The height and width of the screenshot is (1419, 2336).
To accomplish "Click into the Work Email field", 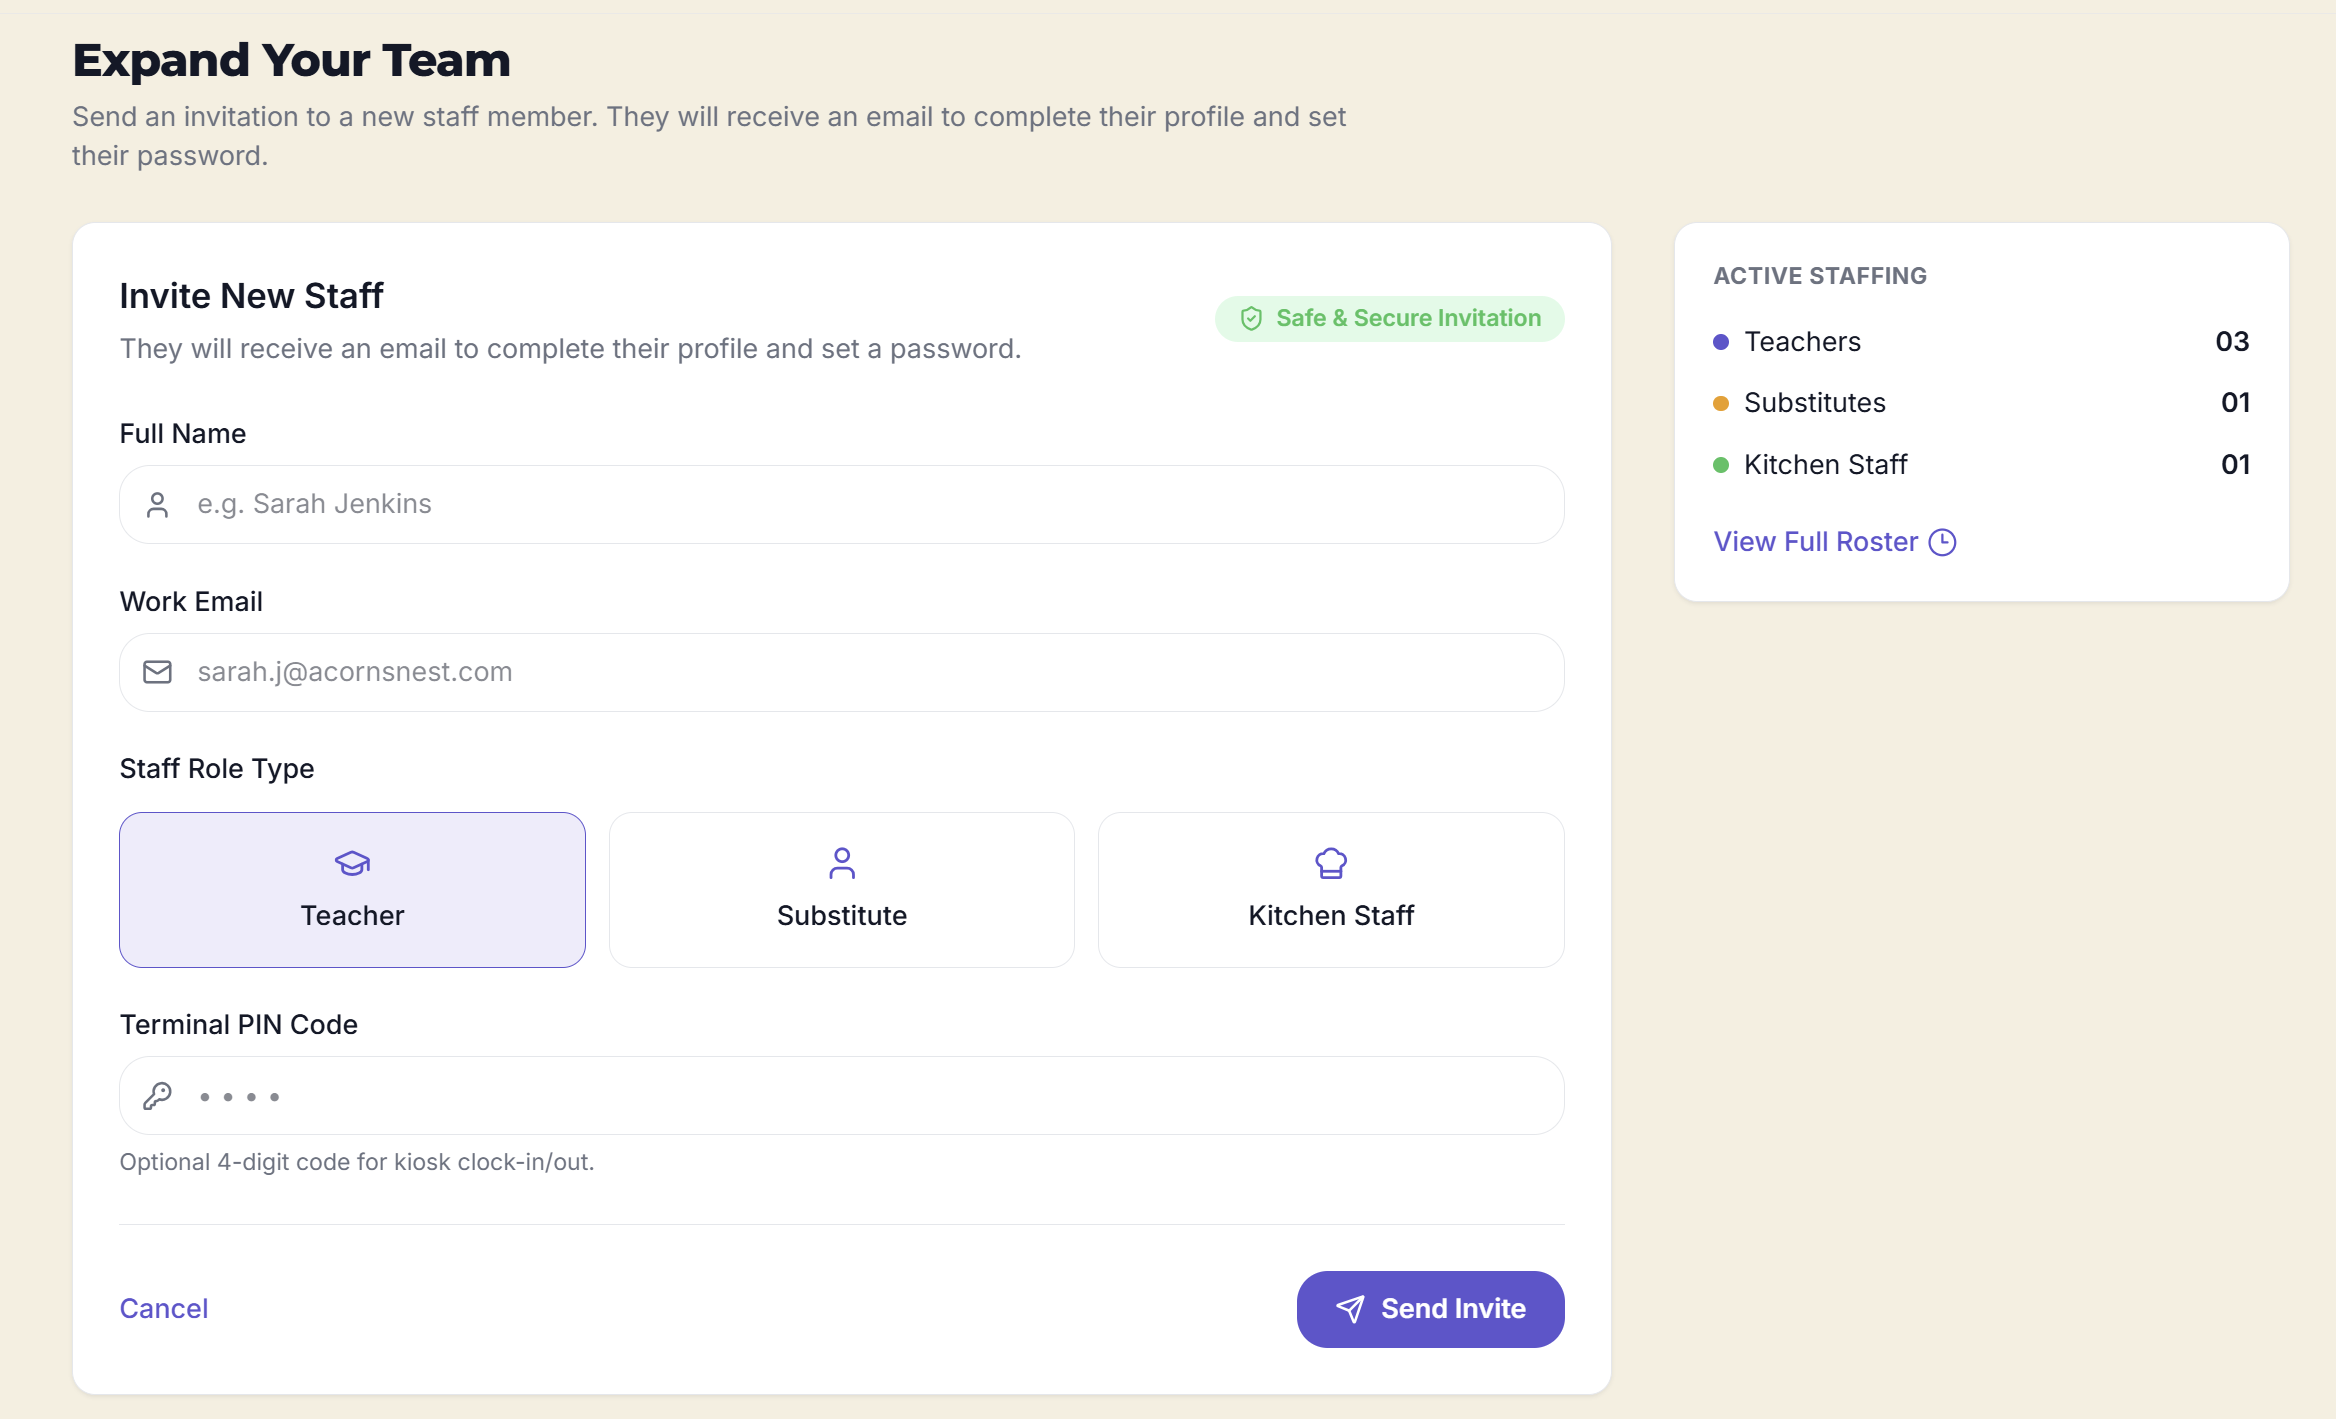I will coord(842,672).
